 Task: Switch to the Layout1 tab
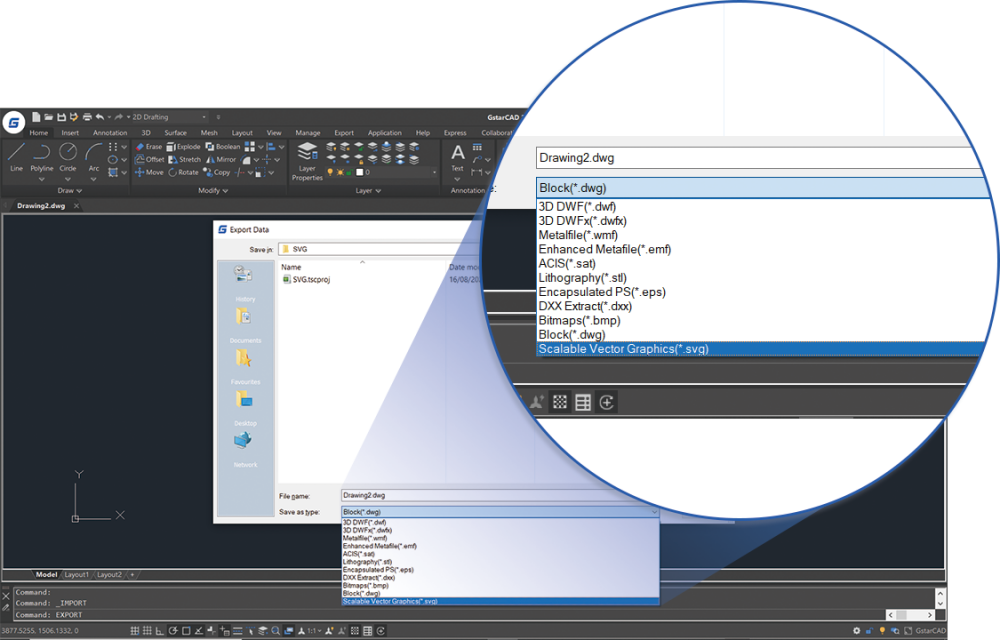click(77, 574)
